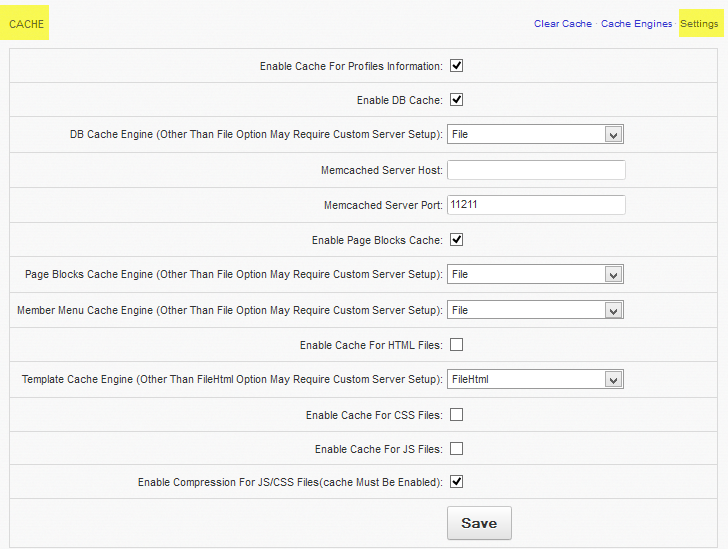This screenshot has height=549, width=728.
Task: Open the DB Cache Engine dropdown
Action: click(535, 134)
